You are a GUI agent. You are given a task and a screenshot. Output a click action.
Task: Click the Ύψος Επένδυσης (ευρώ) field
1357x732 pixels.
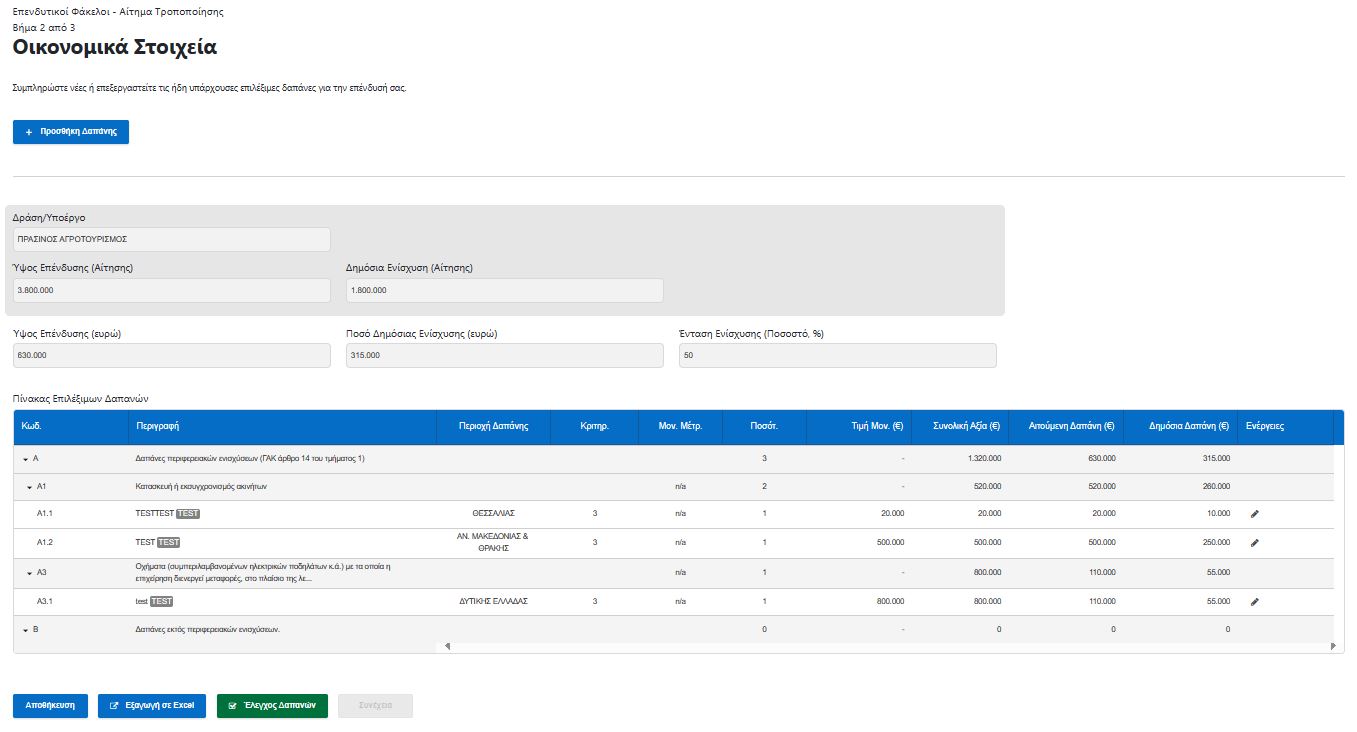click(171, 355)
